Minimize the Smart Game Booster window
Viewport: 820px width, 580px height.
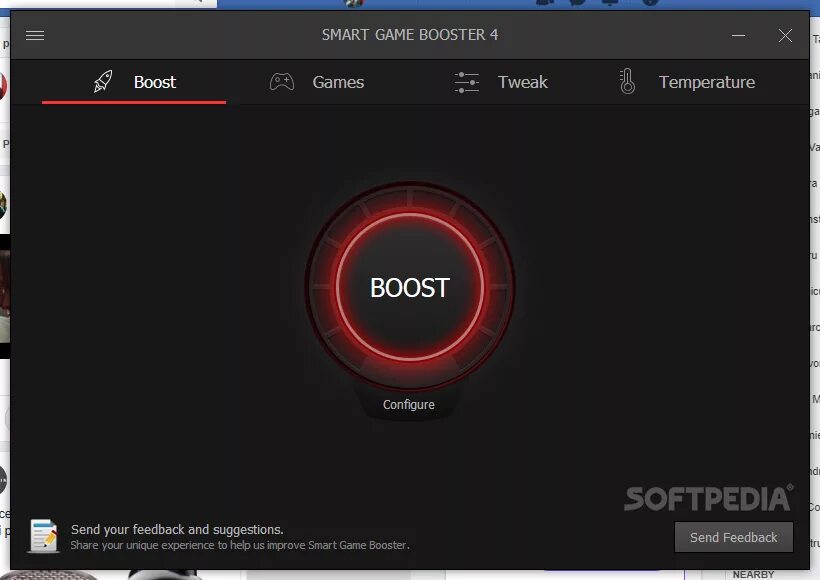tap(738, 36)
